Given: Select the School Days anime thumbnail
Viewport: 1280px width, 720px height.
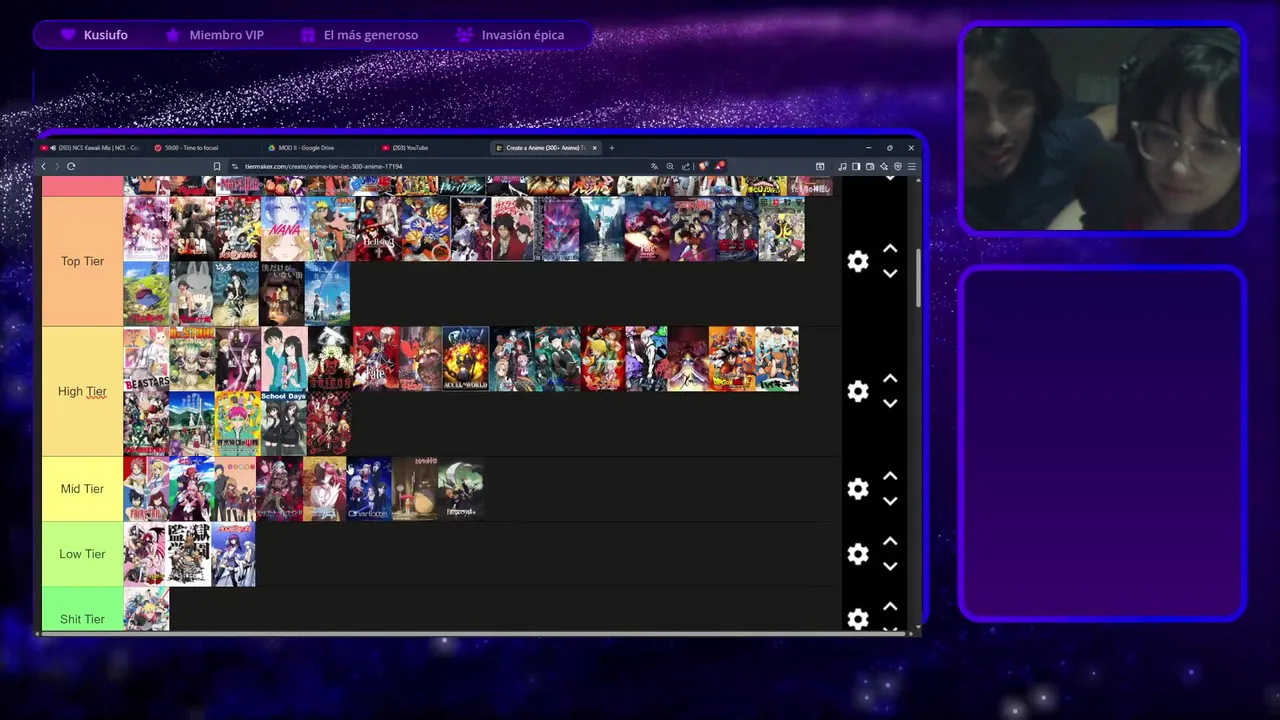Looking at the screenshot, I should tap(284, 424).
